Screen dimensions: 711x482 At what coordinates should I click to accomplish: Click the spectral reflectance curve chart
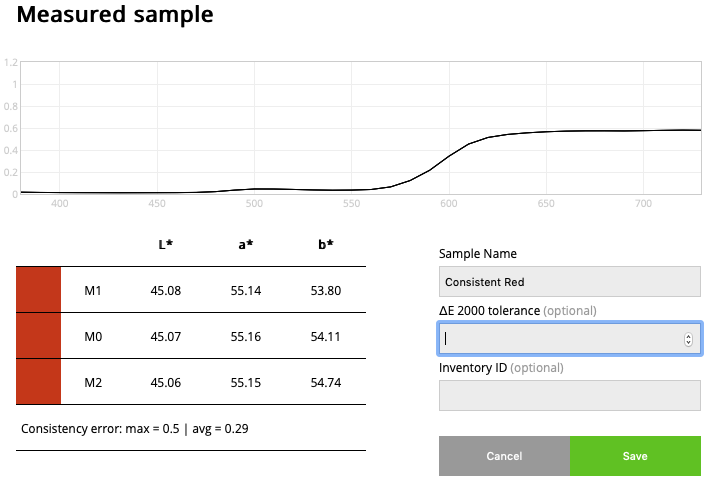click(360, 128)
